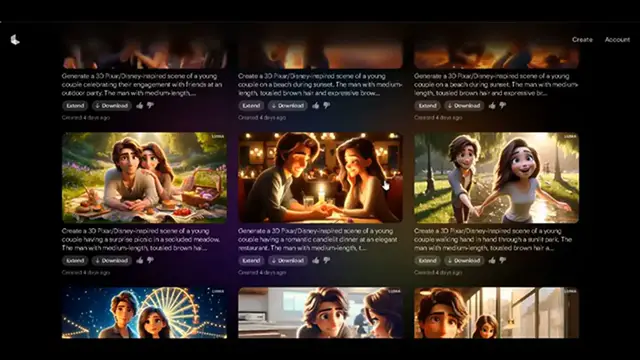Click the romantic candlelit dinner prompt text
Viewport: 640px width, 360px height.
click(x=318, y=240)
